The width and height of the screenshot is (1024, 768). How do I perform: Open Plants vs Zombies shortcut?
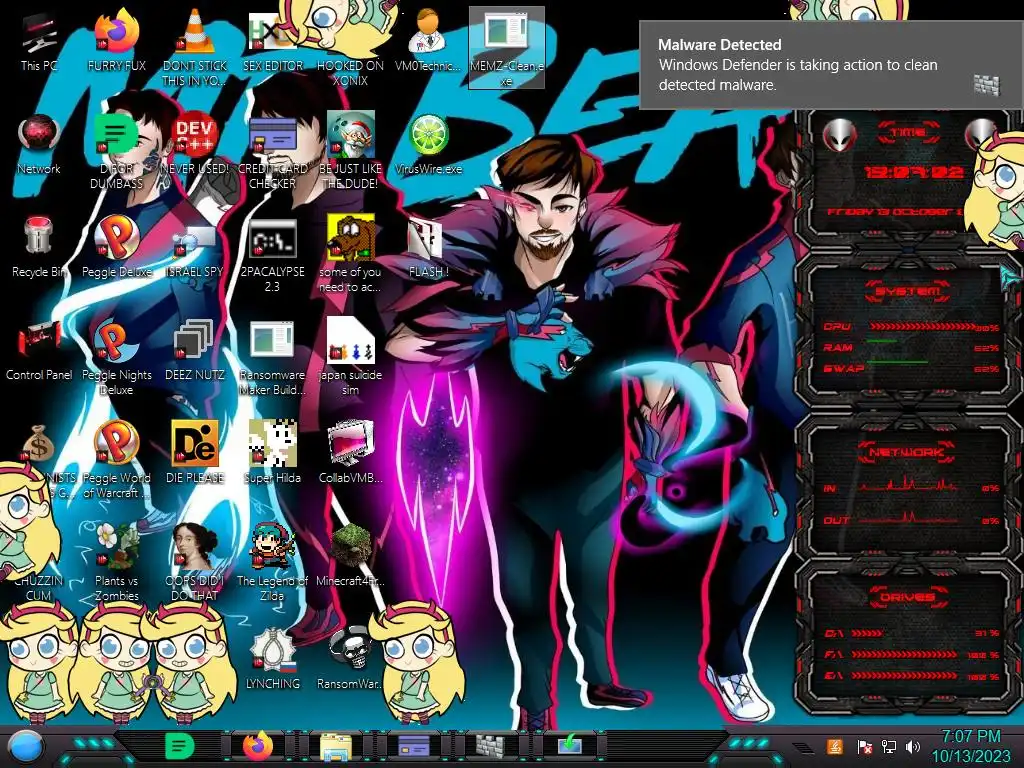tap(116, 563)
